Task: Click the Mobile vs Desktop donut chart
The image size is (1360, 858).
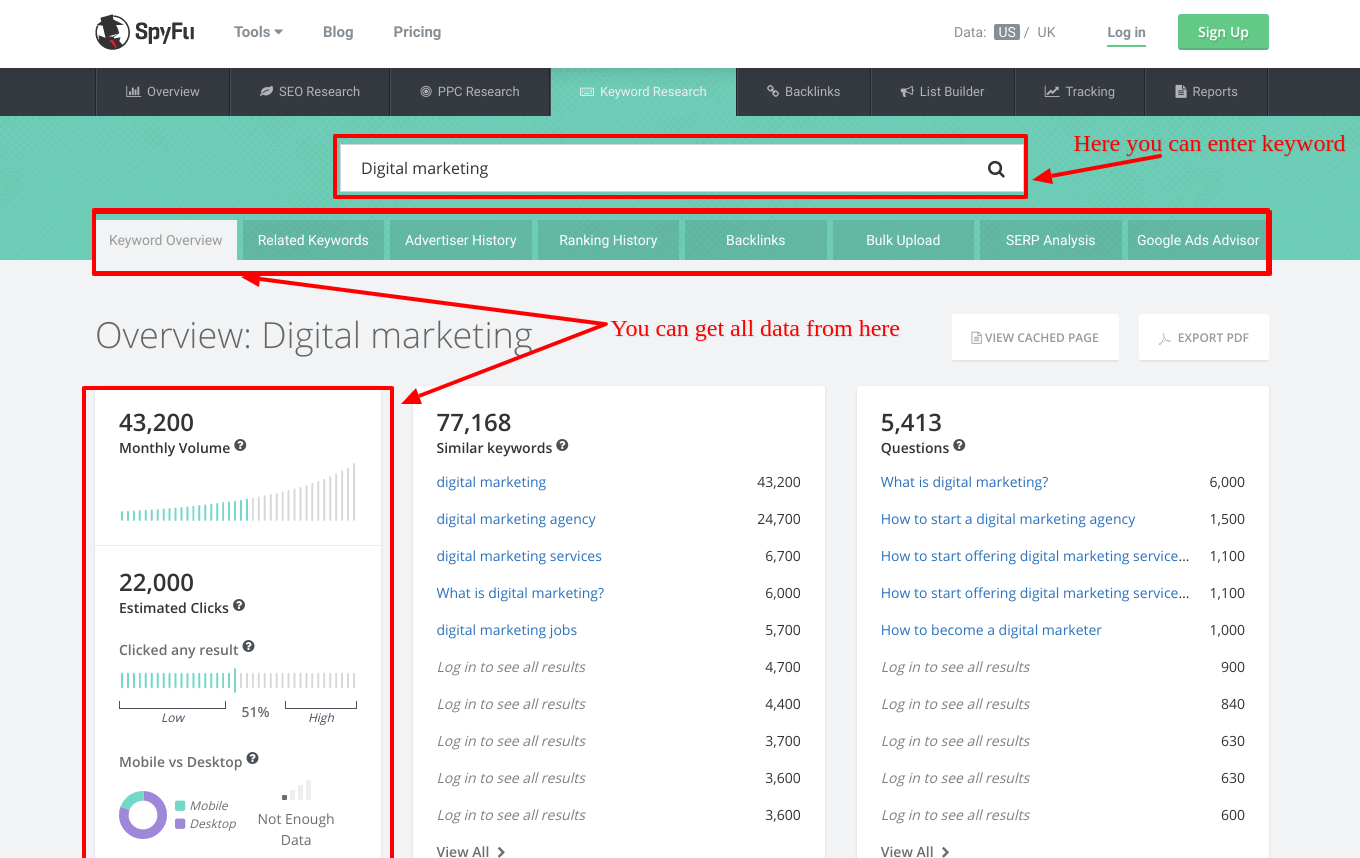Action: pos(143,815)
